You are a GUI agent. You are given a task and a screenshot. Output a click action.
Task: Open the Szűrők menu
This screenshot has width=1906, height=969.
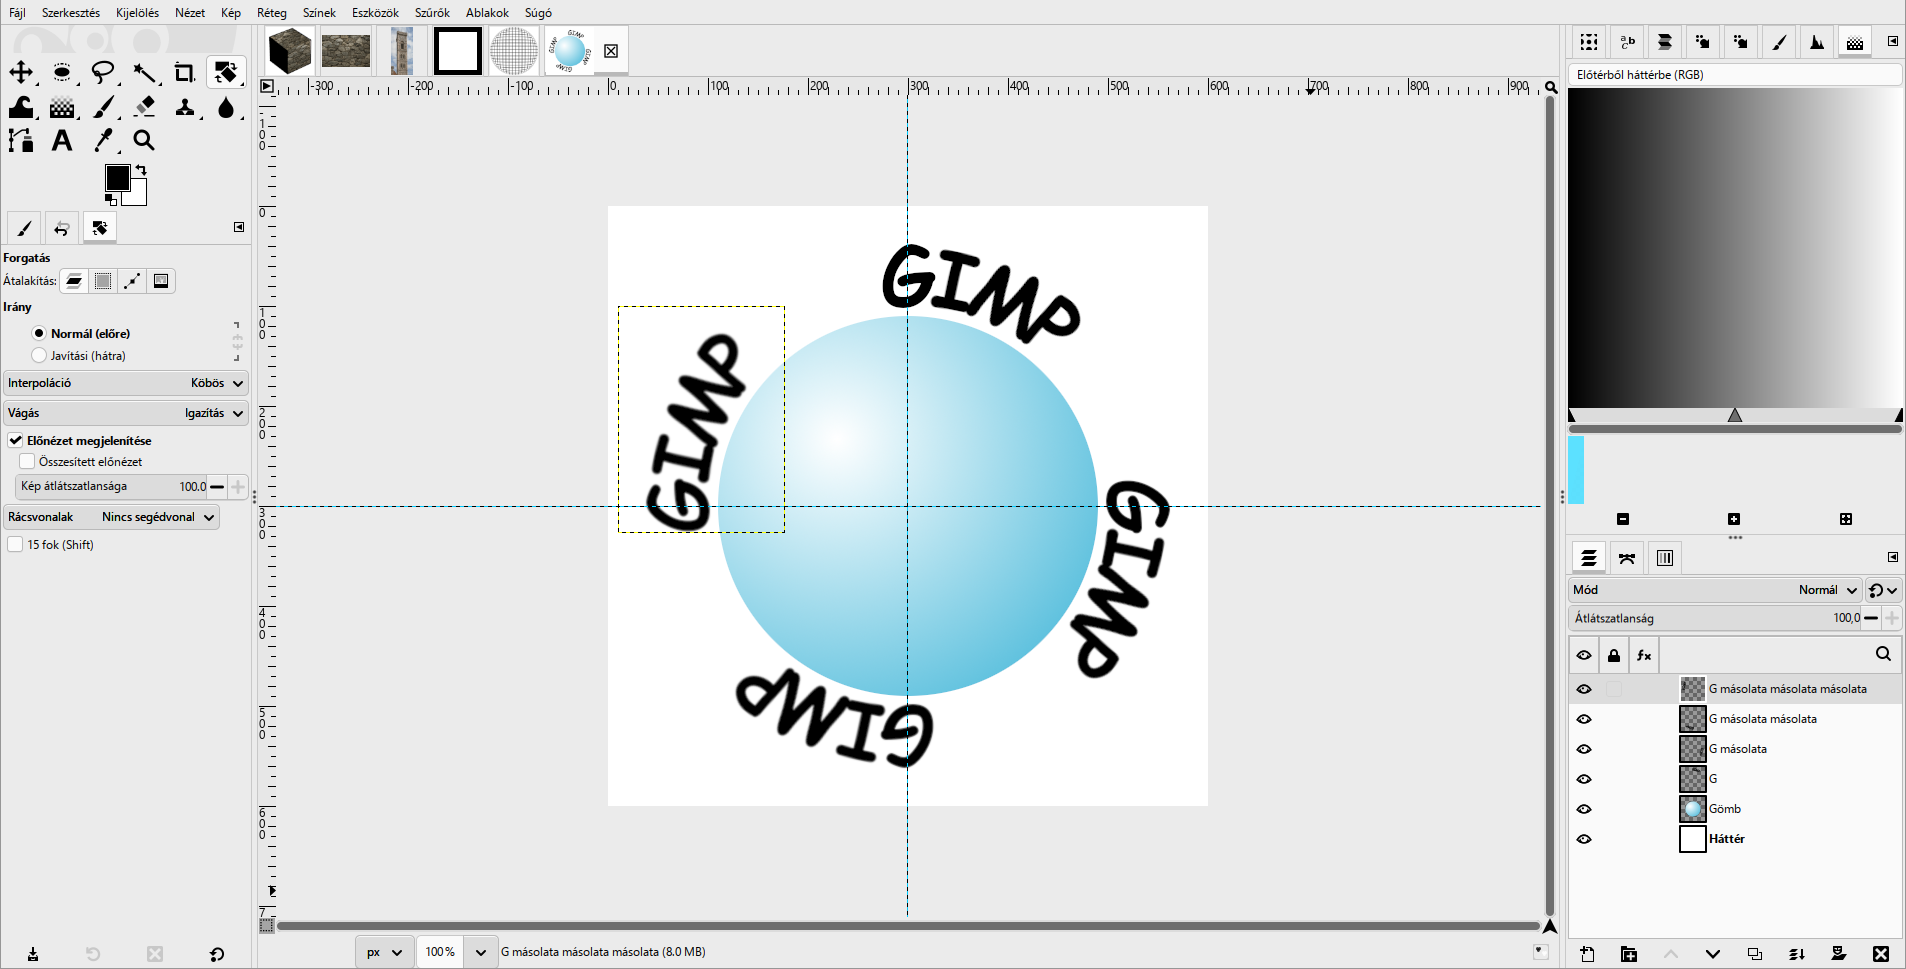pos(432,13)
